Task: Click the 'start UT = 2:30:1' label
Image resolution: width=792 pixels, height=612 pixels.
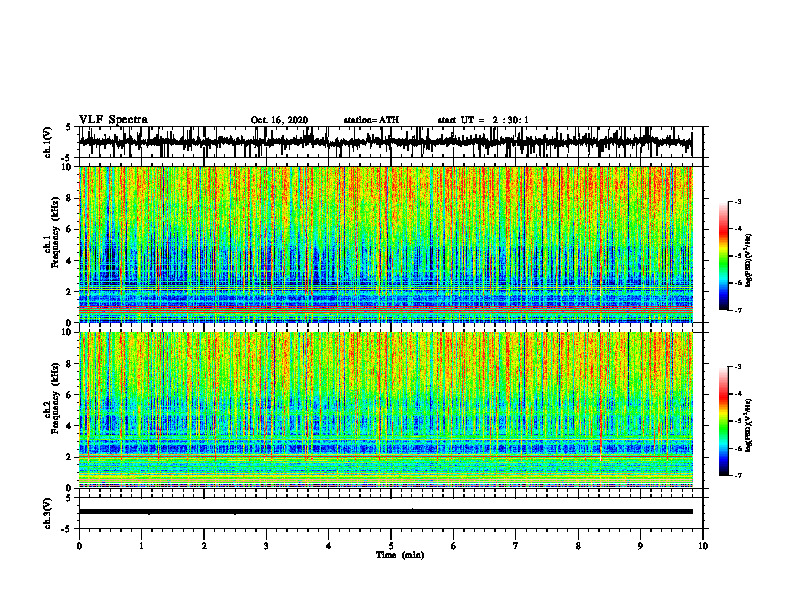Action: pyautogui.click(x=483, y=120)
